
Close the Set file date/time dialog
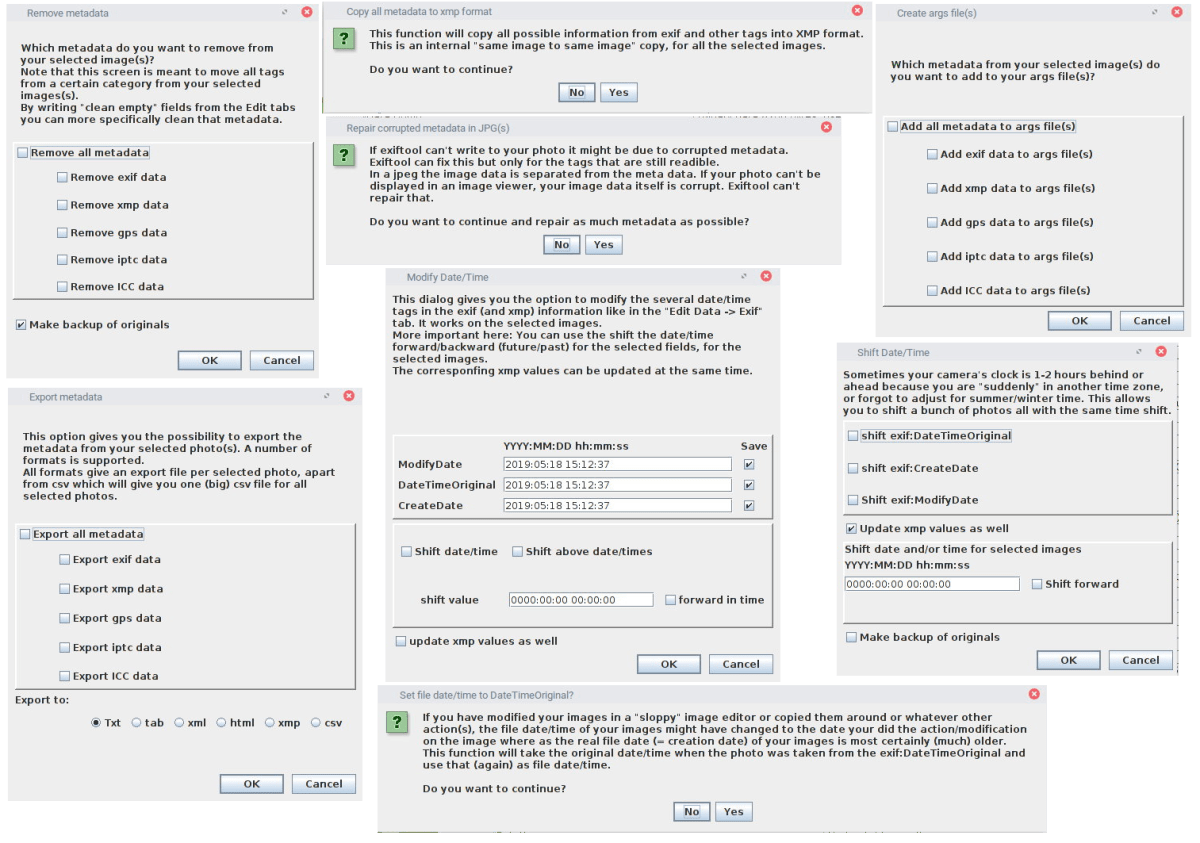point(1034,694)
